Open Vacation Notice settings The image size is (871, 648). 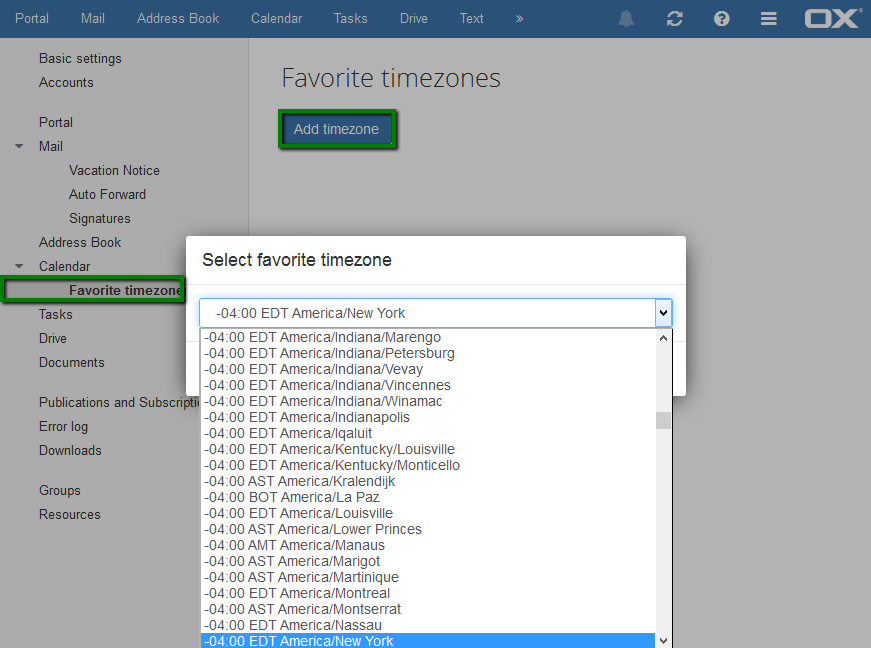[114, 170]
